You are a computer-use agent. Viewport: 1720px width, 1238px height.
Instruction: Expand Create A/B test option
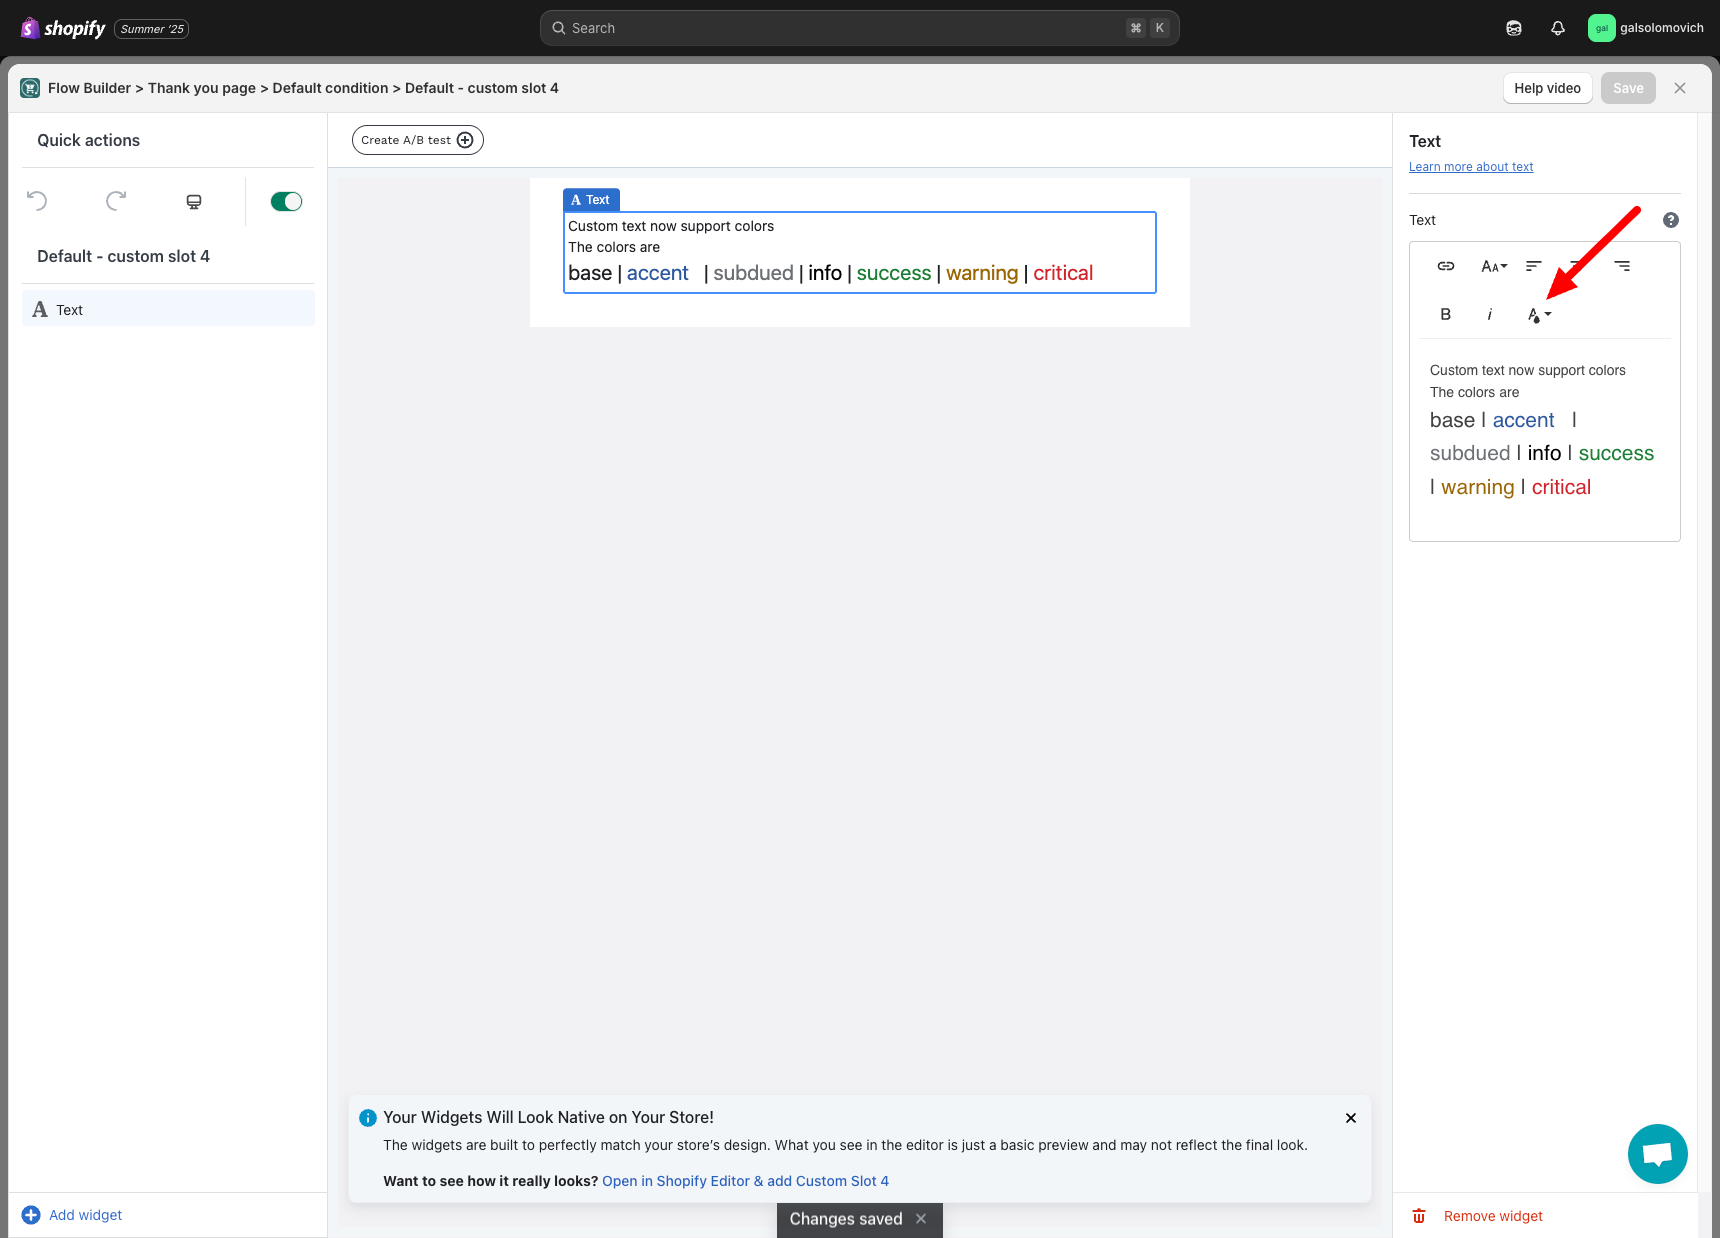tap(417, 140)
